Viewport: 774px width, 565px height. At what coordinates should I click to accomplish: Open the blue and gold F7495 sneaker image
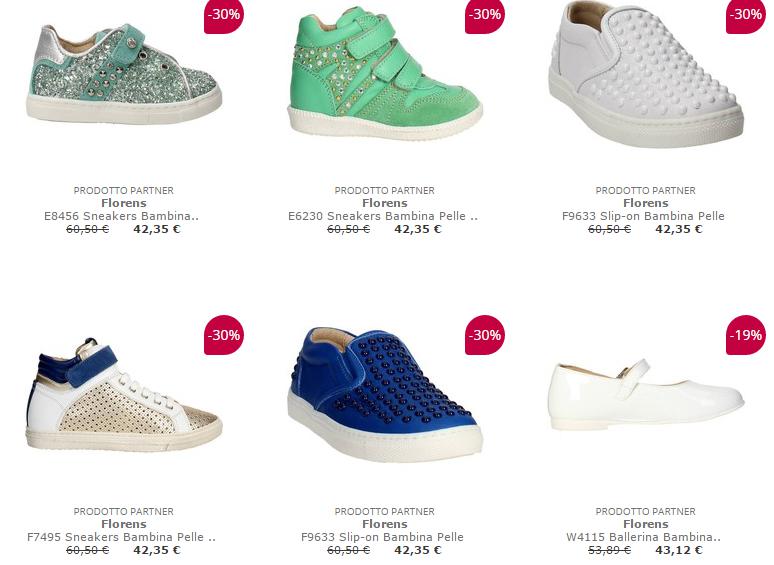123,395
